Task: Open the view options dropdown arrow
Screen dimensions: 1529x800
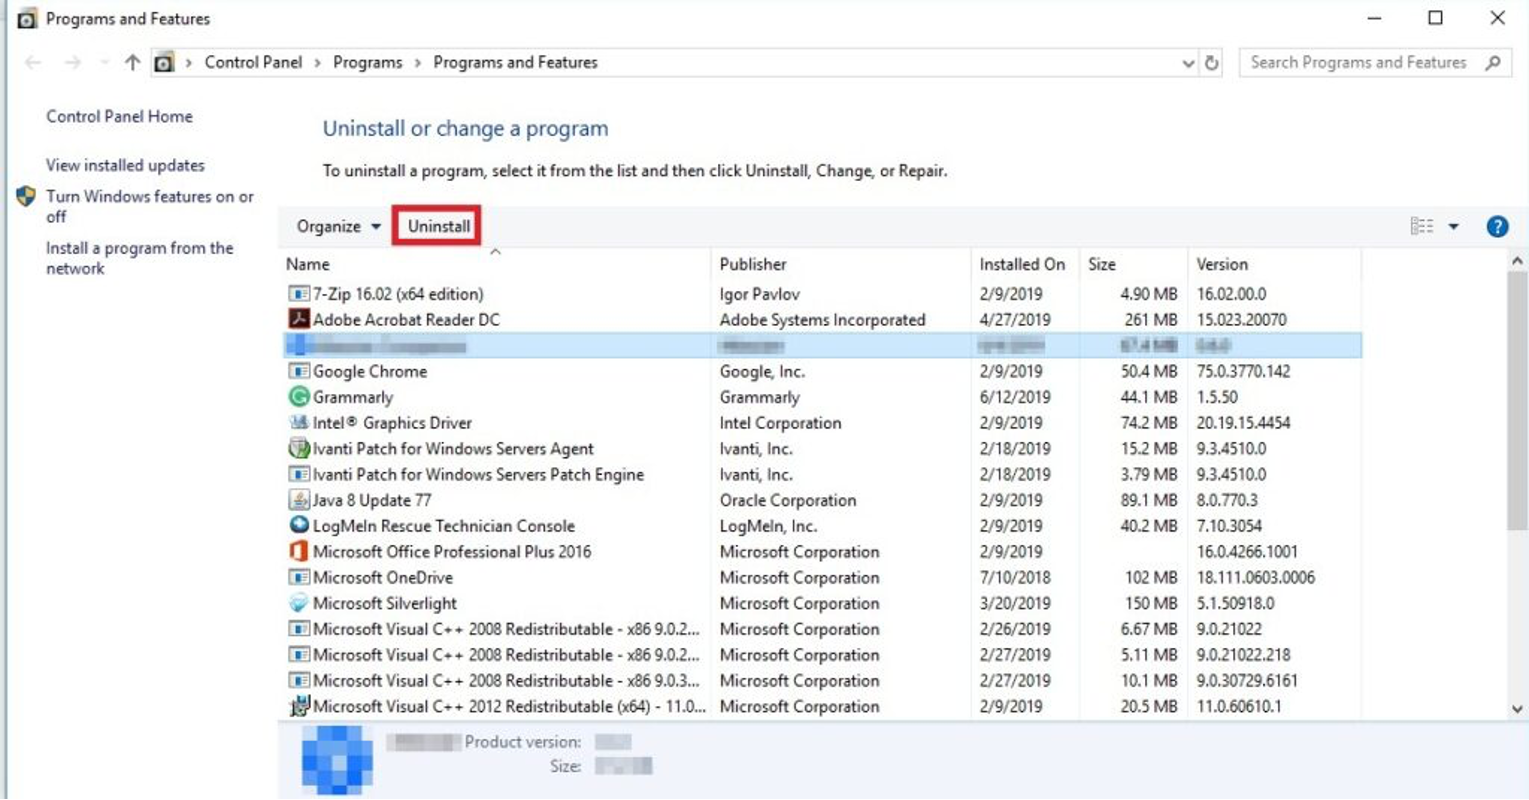Action: (1454, 227)
